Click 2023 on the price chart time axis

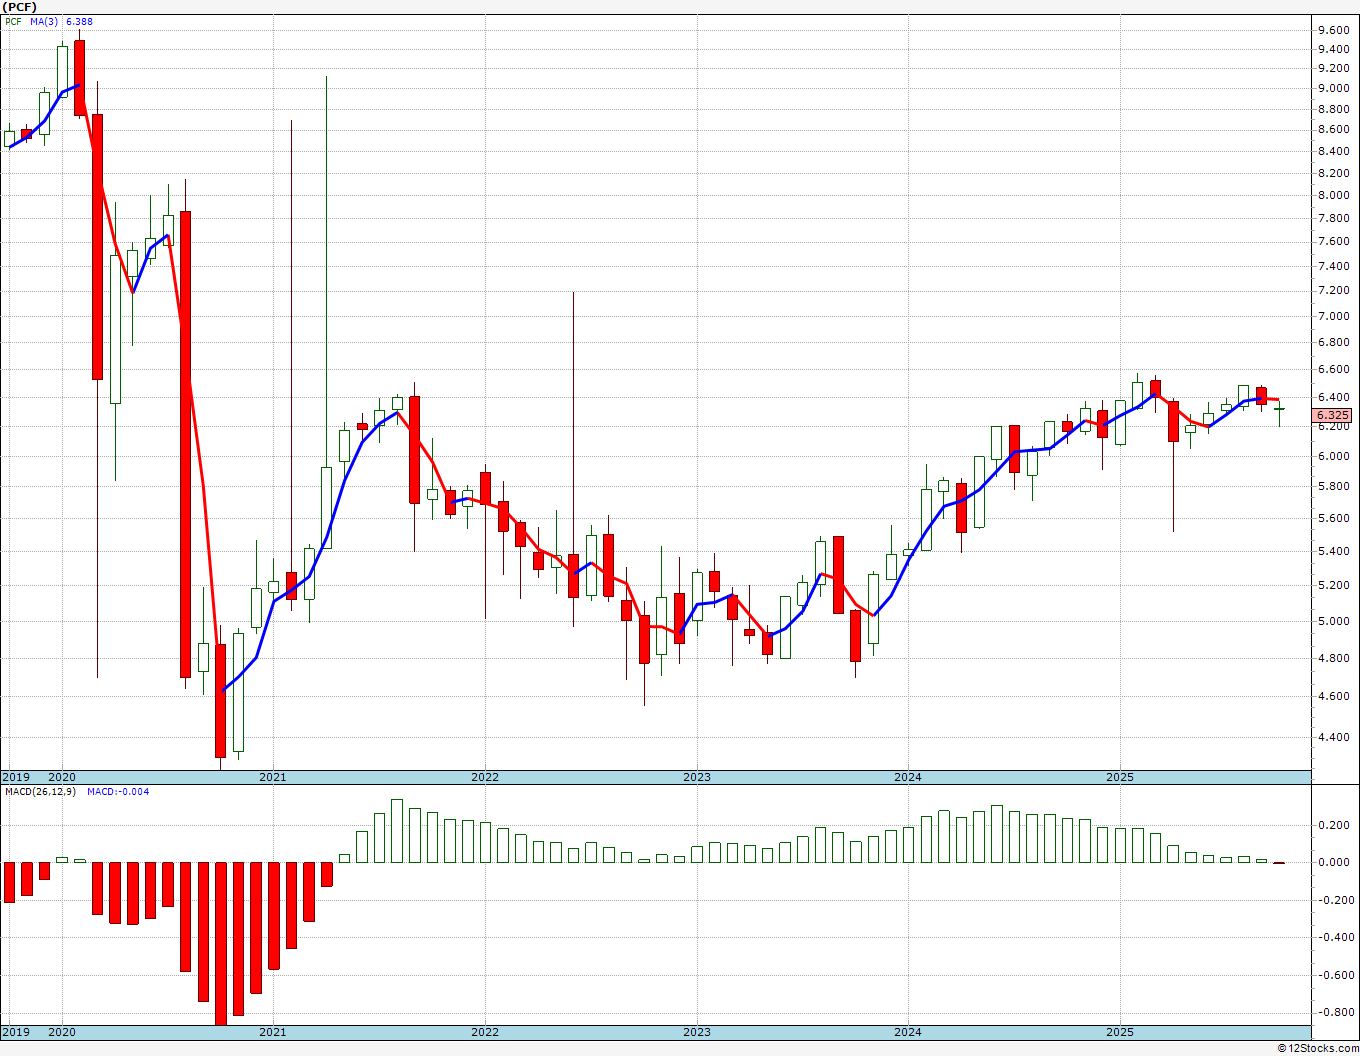[x=697, y=777]
